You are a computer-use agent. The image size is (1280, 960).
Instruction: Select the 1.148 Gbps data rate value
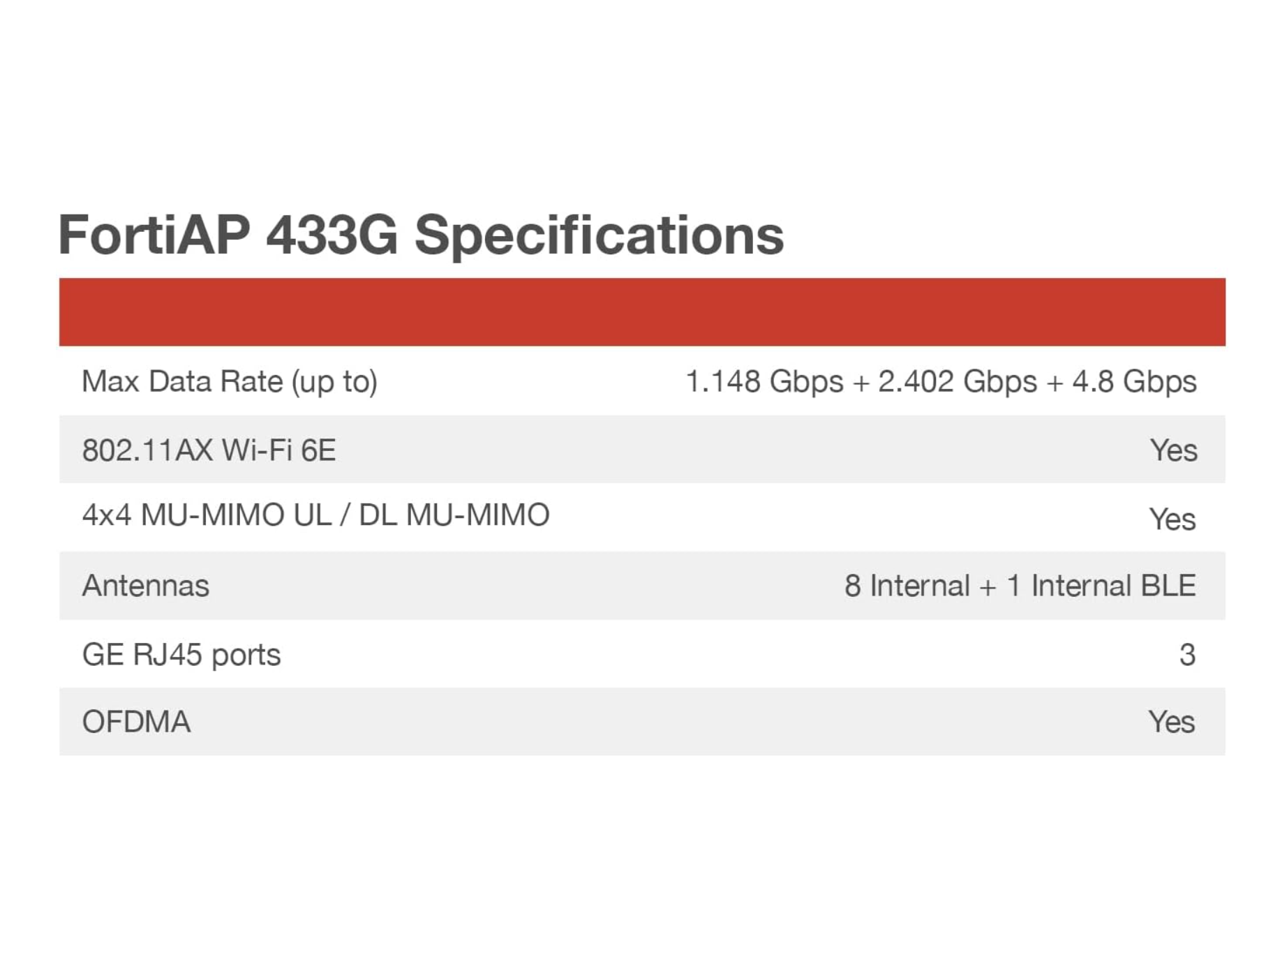click(x=764, y=381)
